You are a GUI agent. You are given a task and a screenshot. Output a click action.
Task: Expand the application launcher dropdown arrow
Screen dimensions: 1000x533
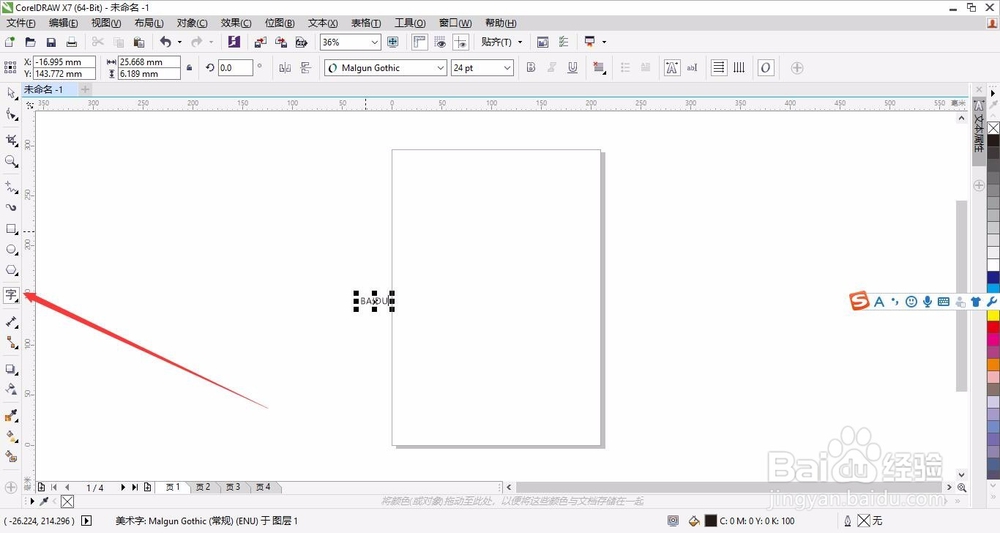click(603, 42)
